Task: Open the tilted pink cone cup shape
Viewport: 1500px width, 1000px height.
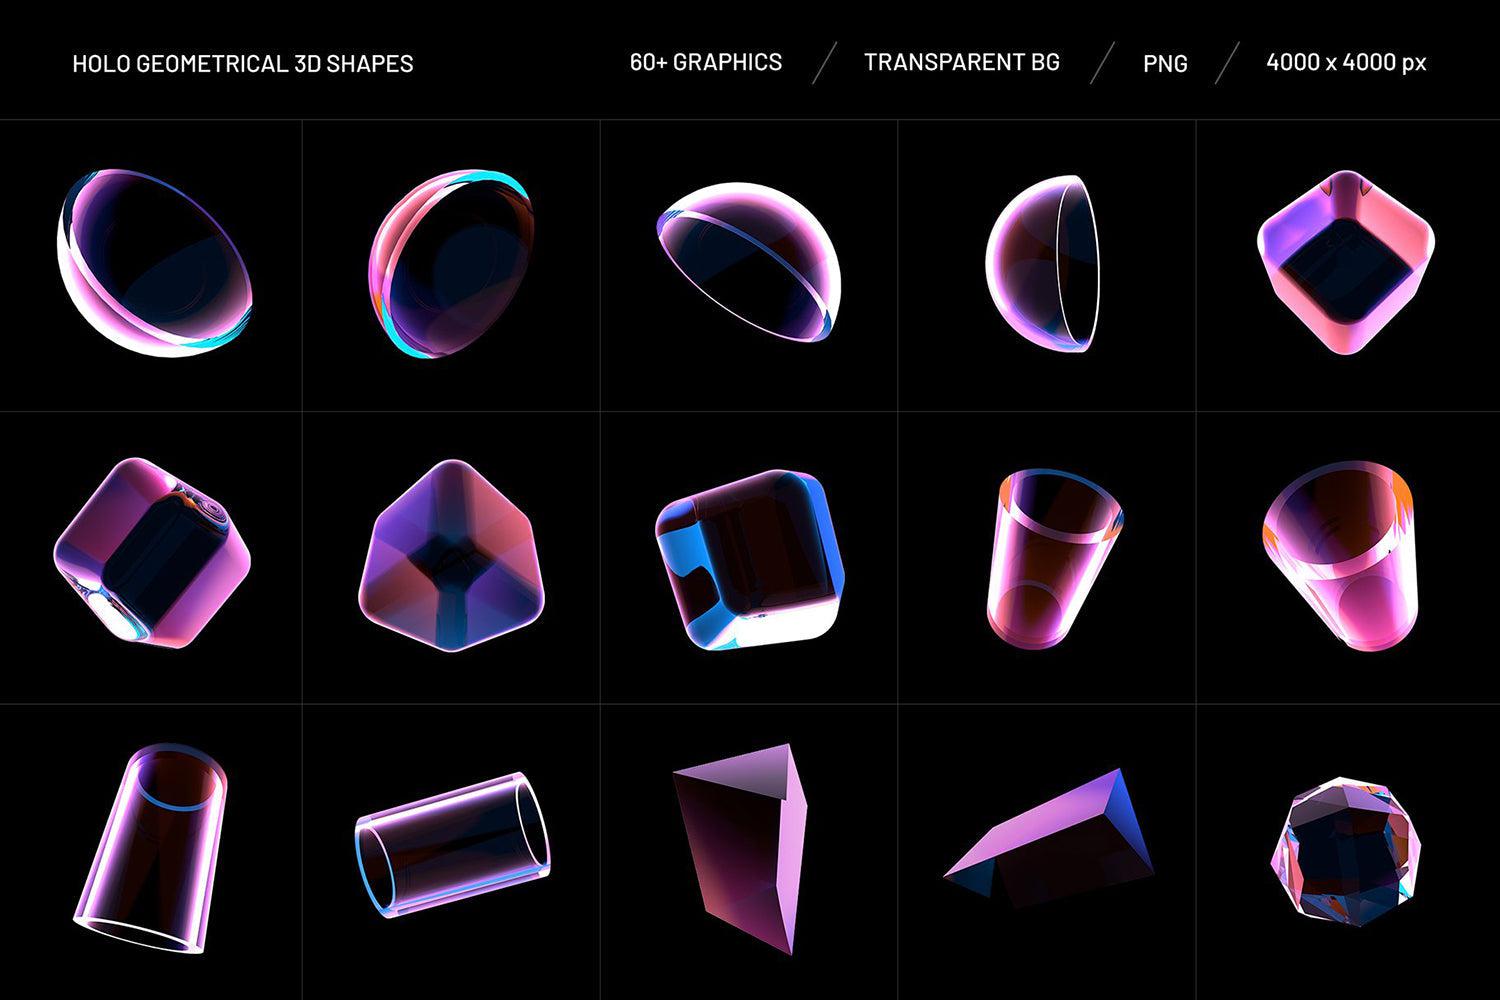Action: tap(1345, 555)
